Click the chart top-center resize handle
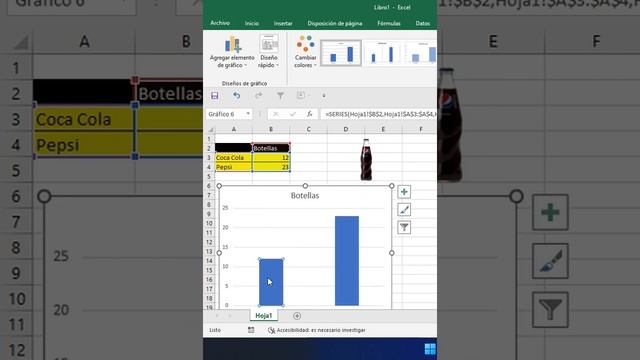The height and width of the screenshot is (360, 640). tap(305, 186)
